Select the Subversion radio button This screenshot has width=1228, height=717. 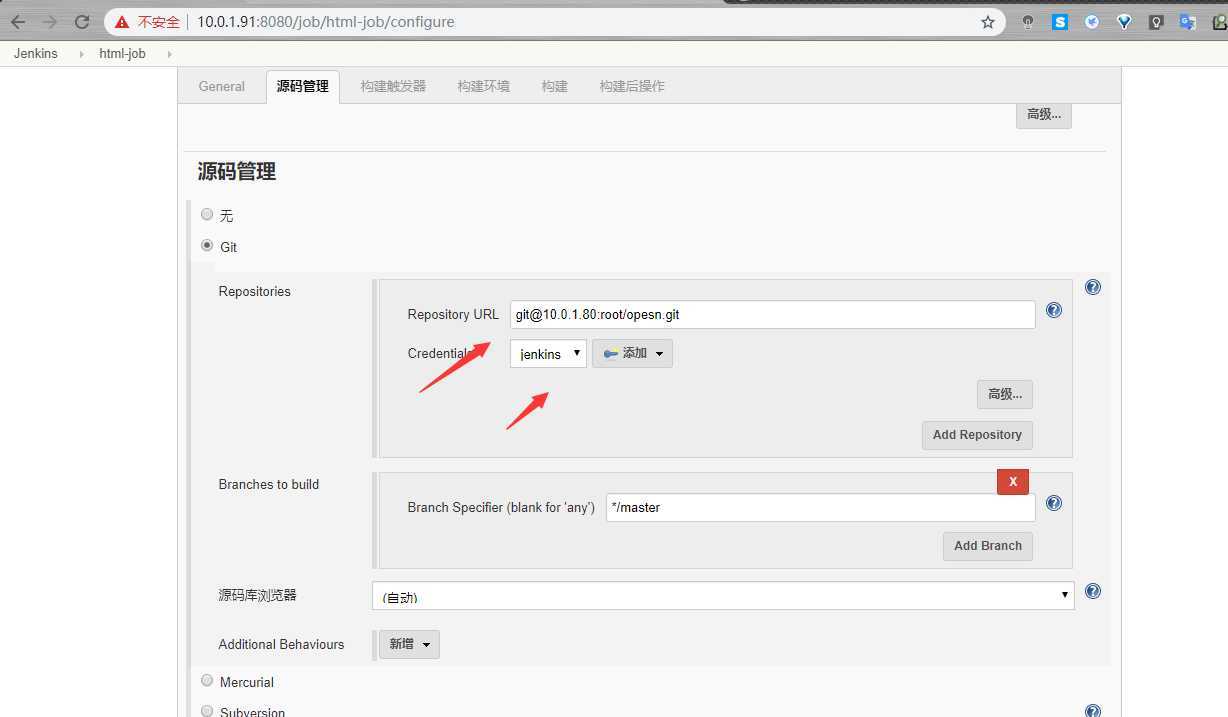point(207,711)
